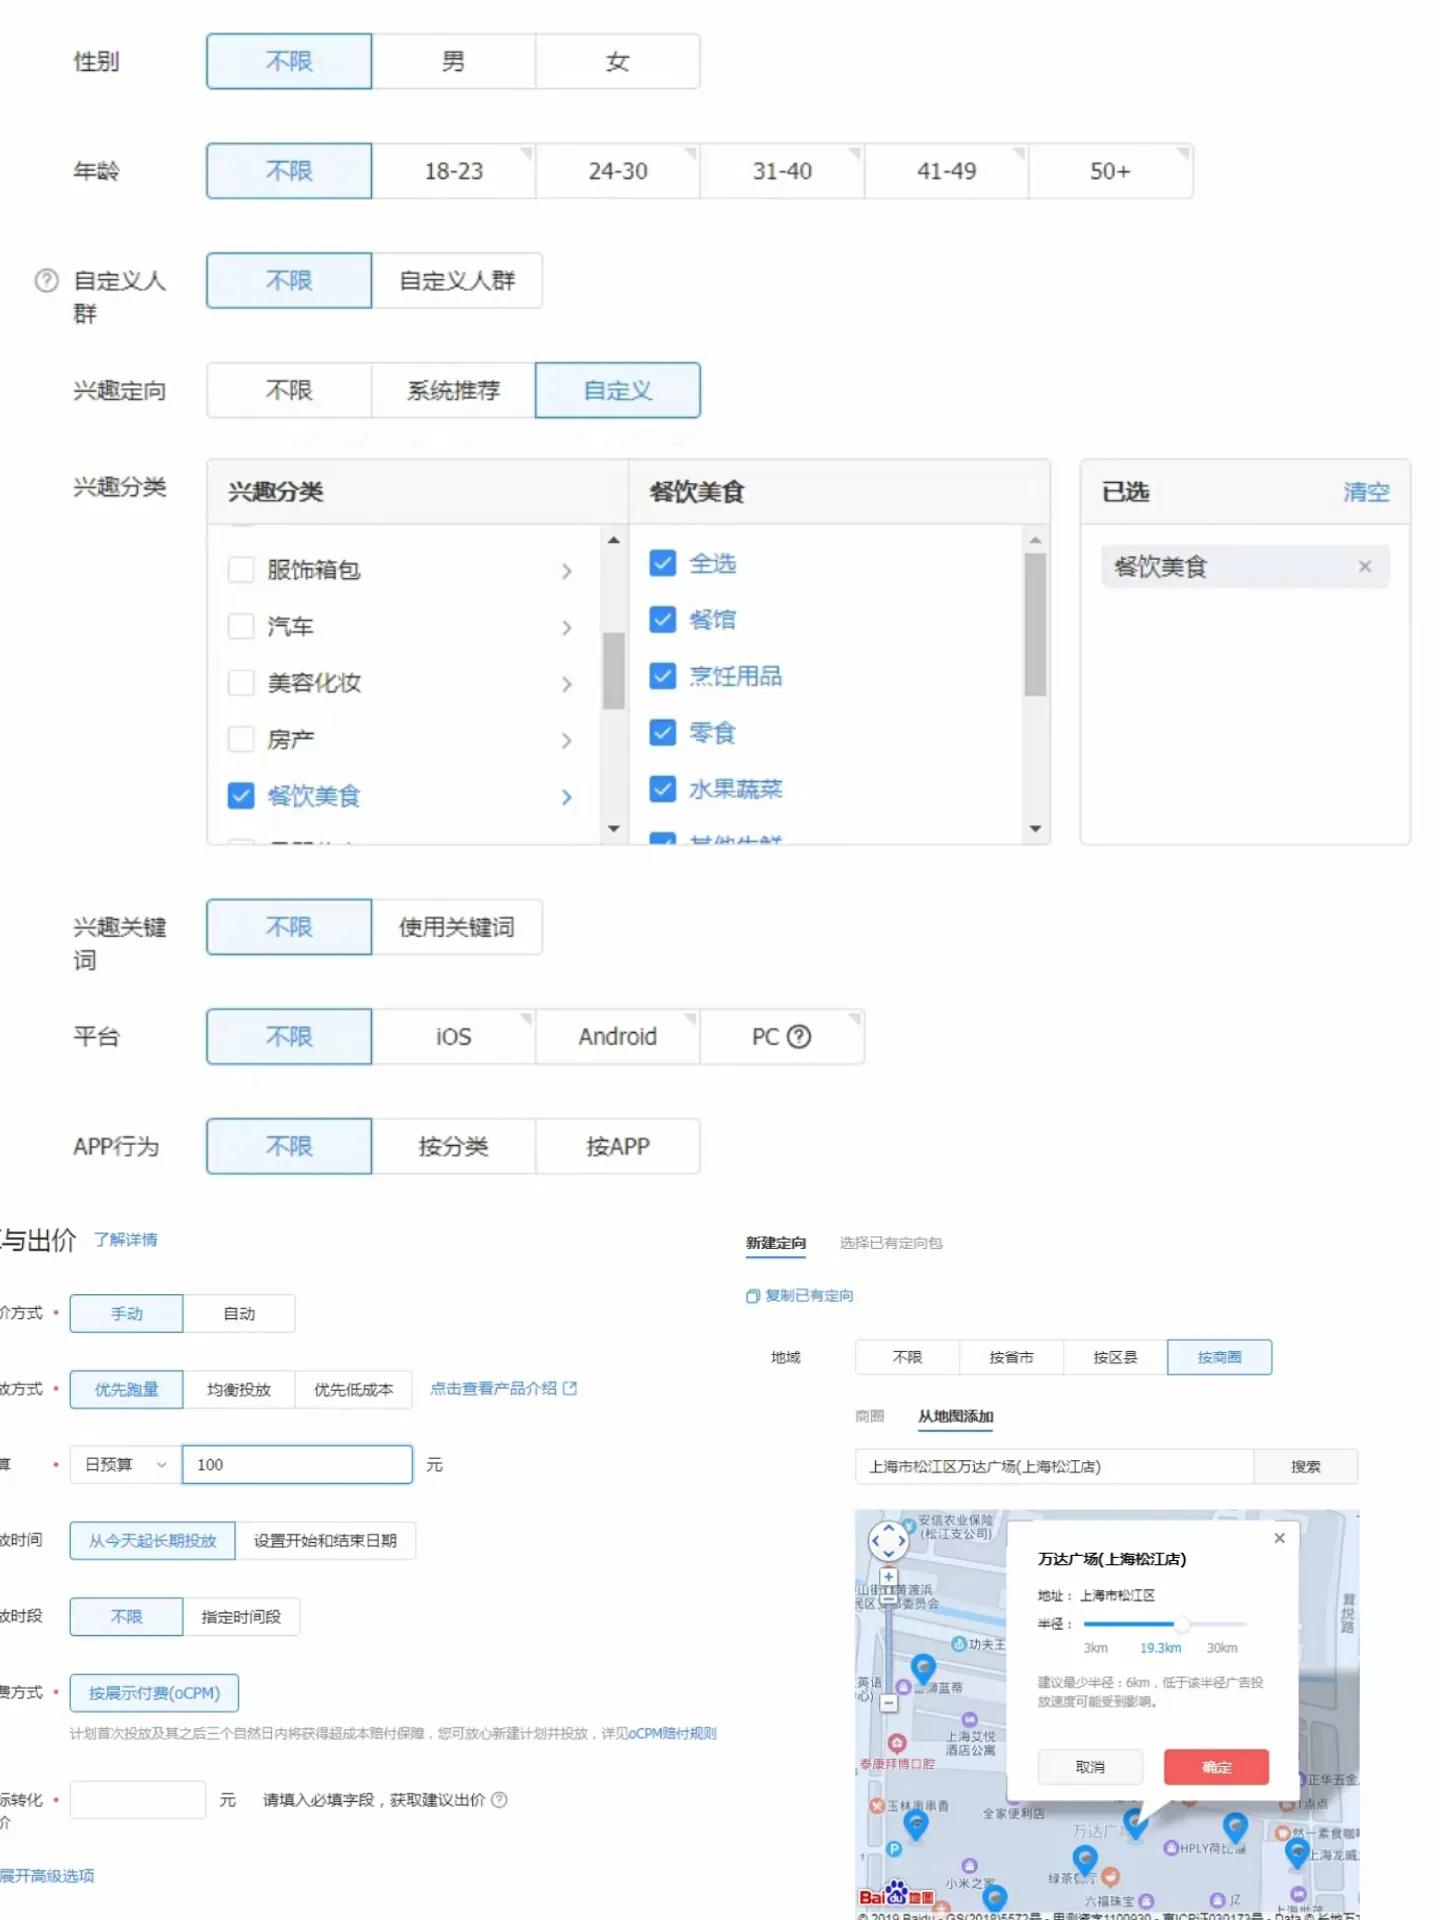This screenshot has width=1440, height=1920.
Task: Select 按分类 for APP行为
Action: click(454, 1147)
